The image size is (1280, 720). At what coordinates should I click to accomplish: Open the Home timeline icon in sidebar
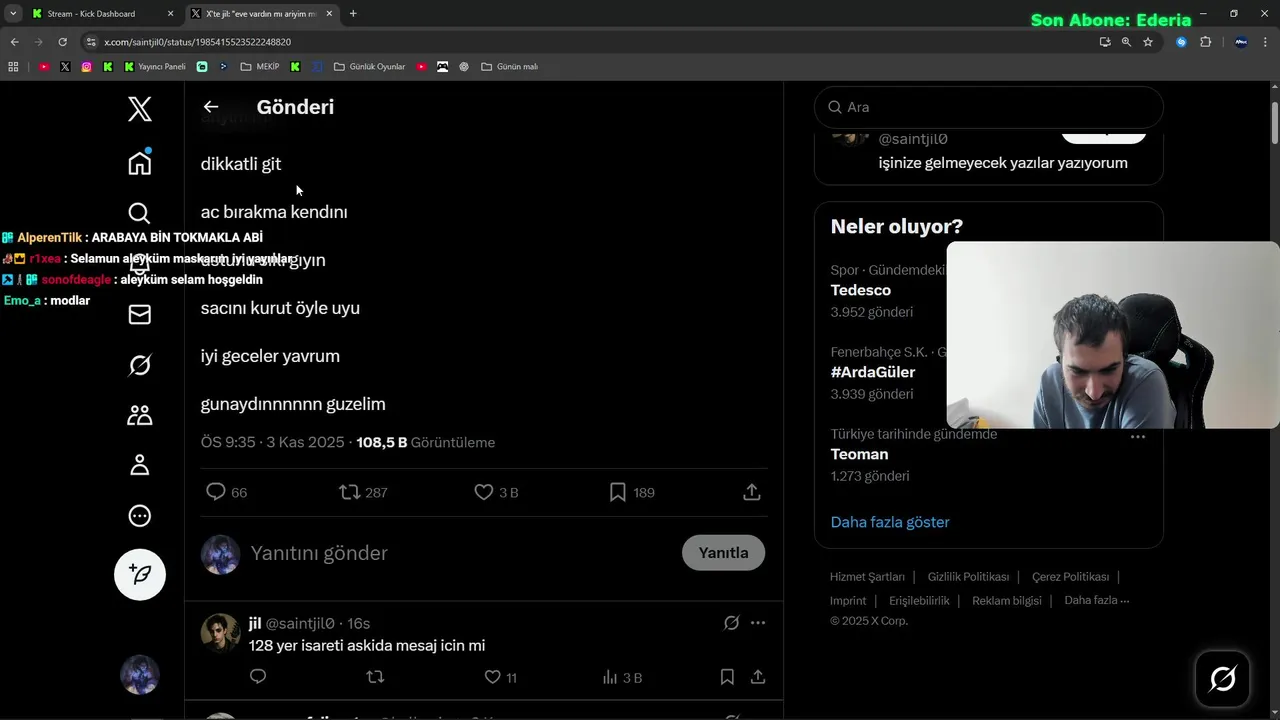140,162
